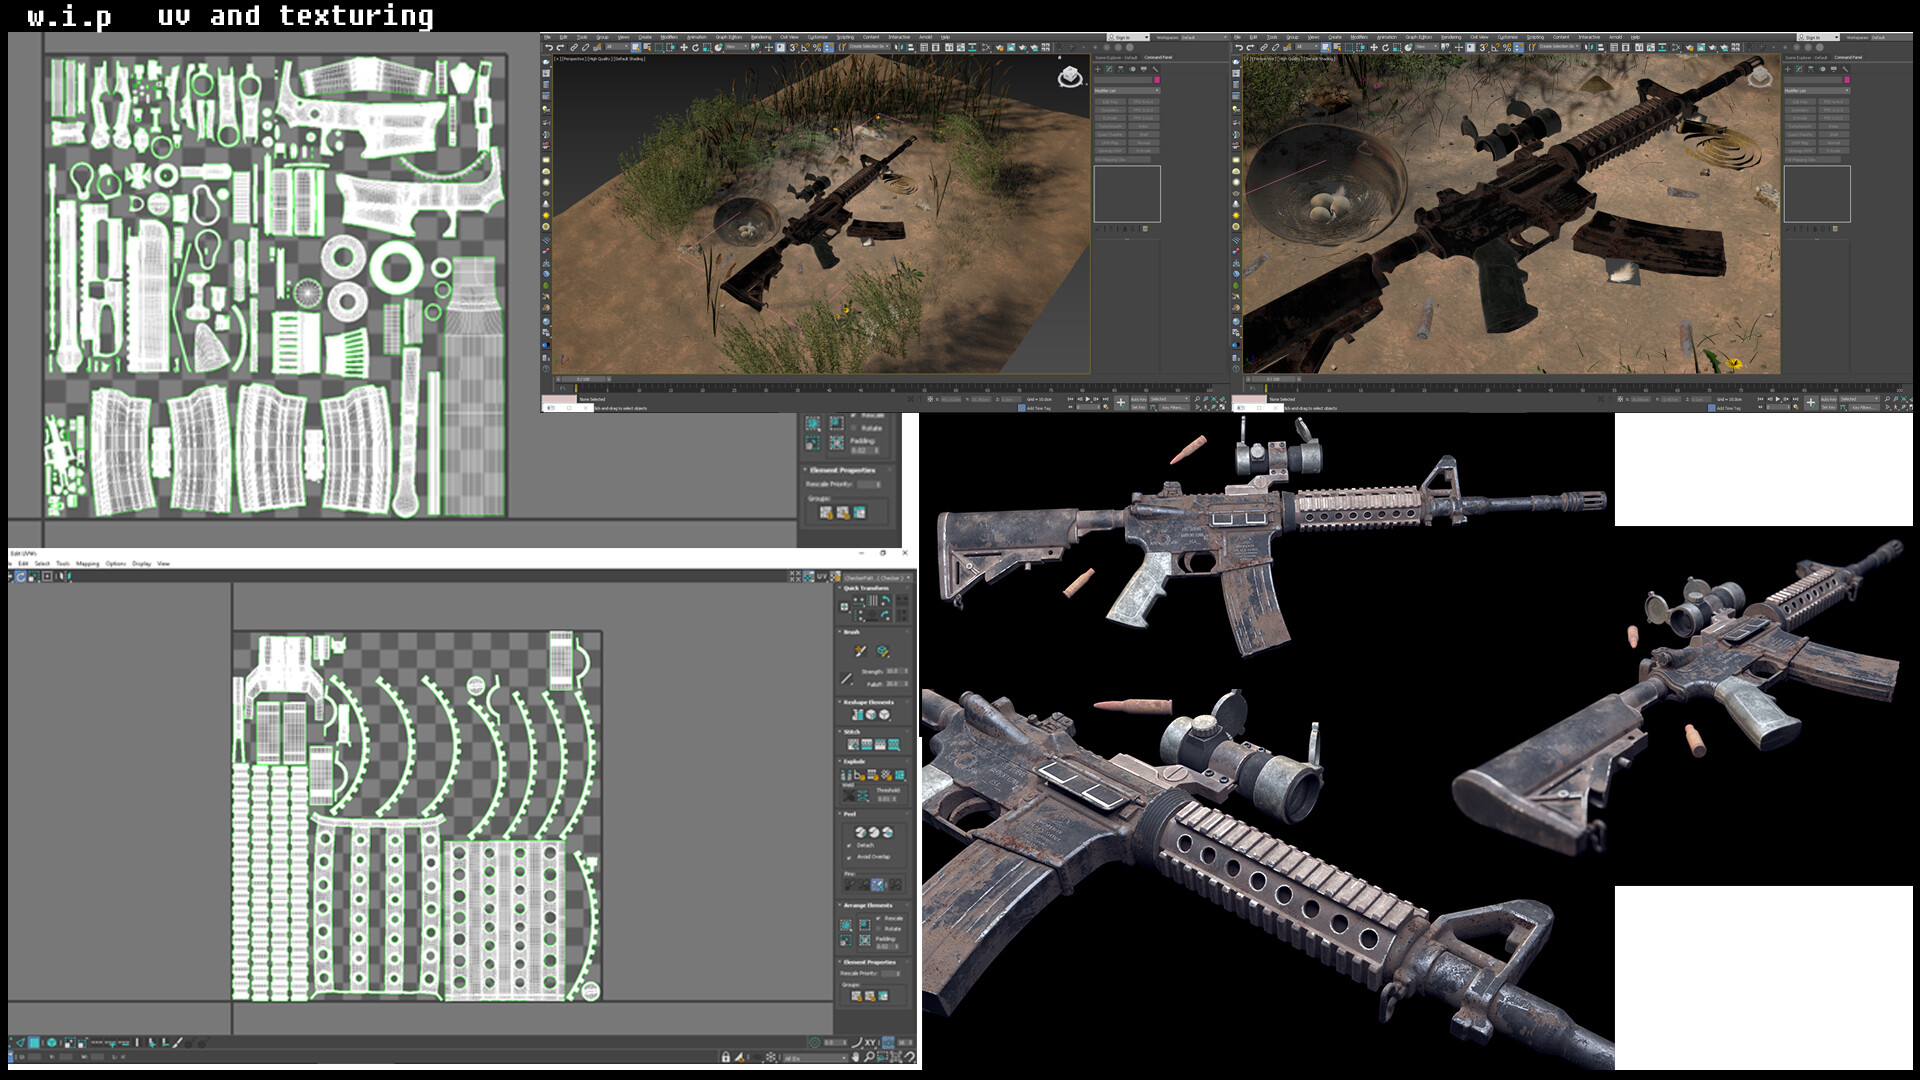Open the Mapping menu in the Edit UVWs window
The width and height of the screenshot is (1920, 1080).
click(x=89, y=563)
